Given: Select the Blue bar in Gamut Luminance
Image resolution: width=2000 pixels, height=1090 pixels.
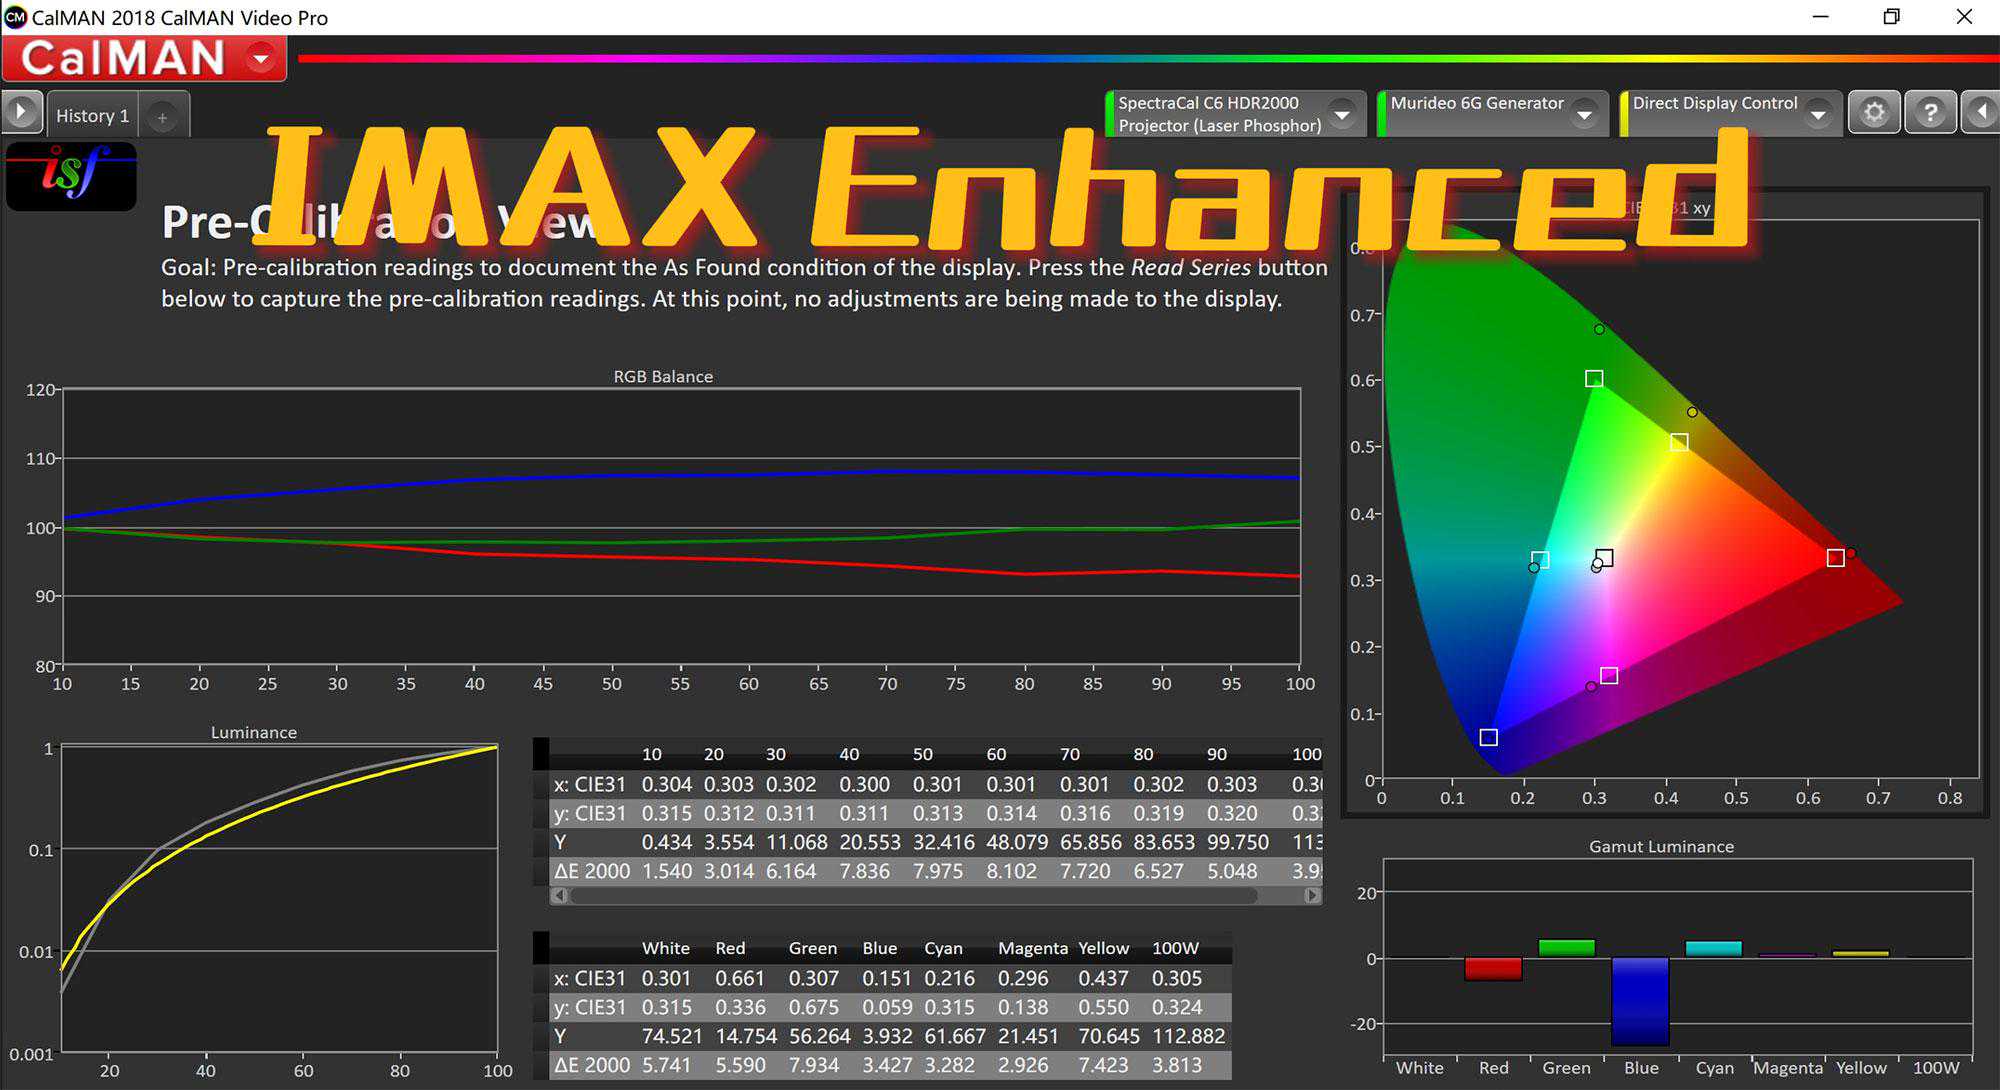Looking at the screenshot, I should 1640,1000.
